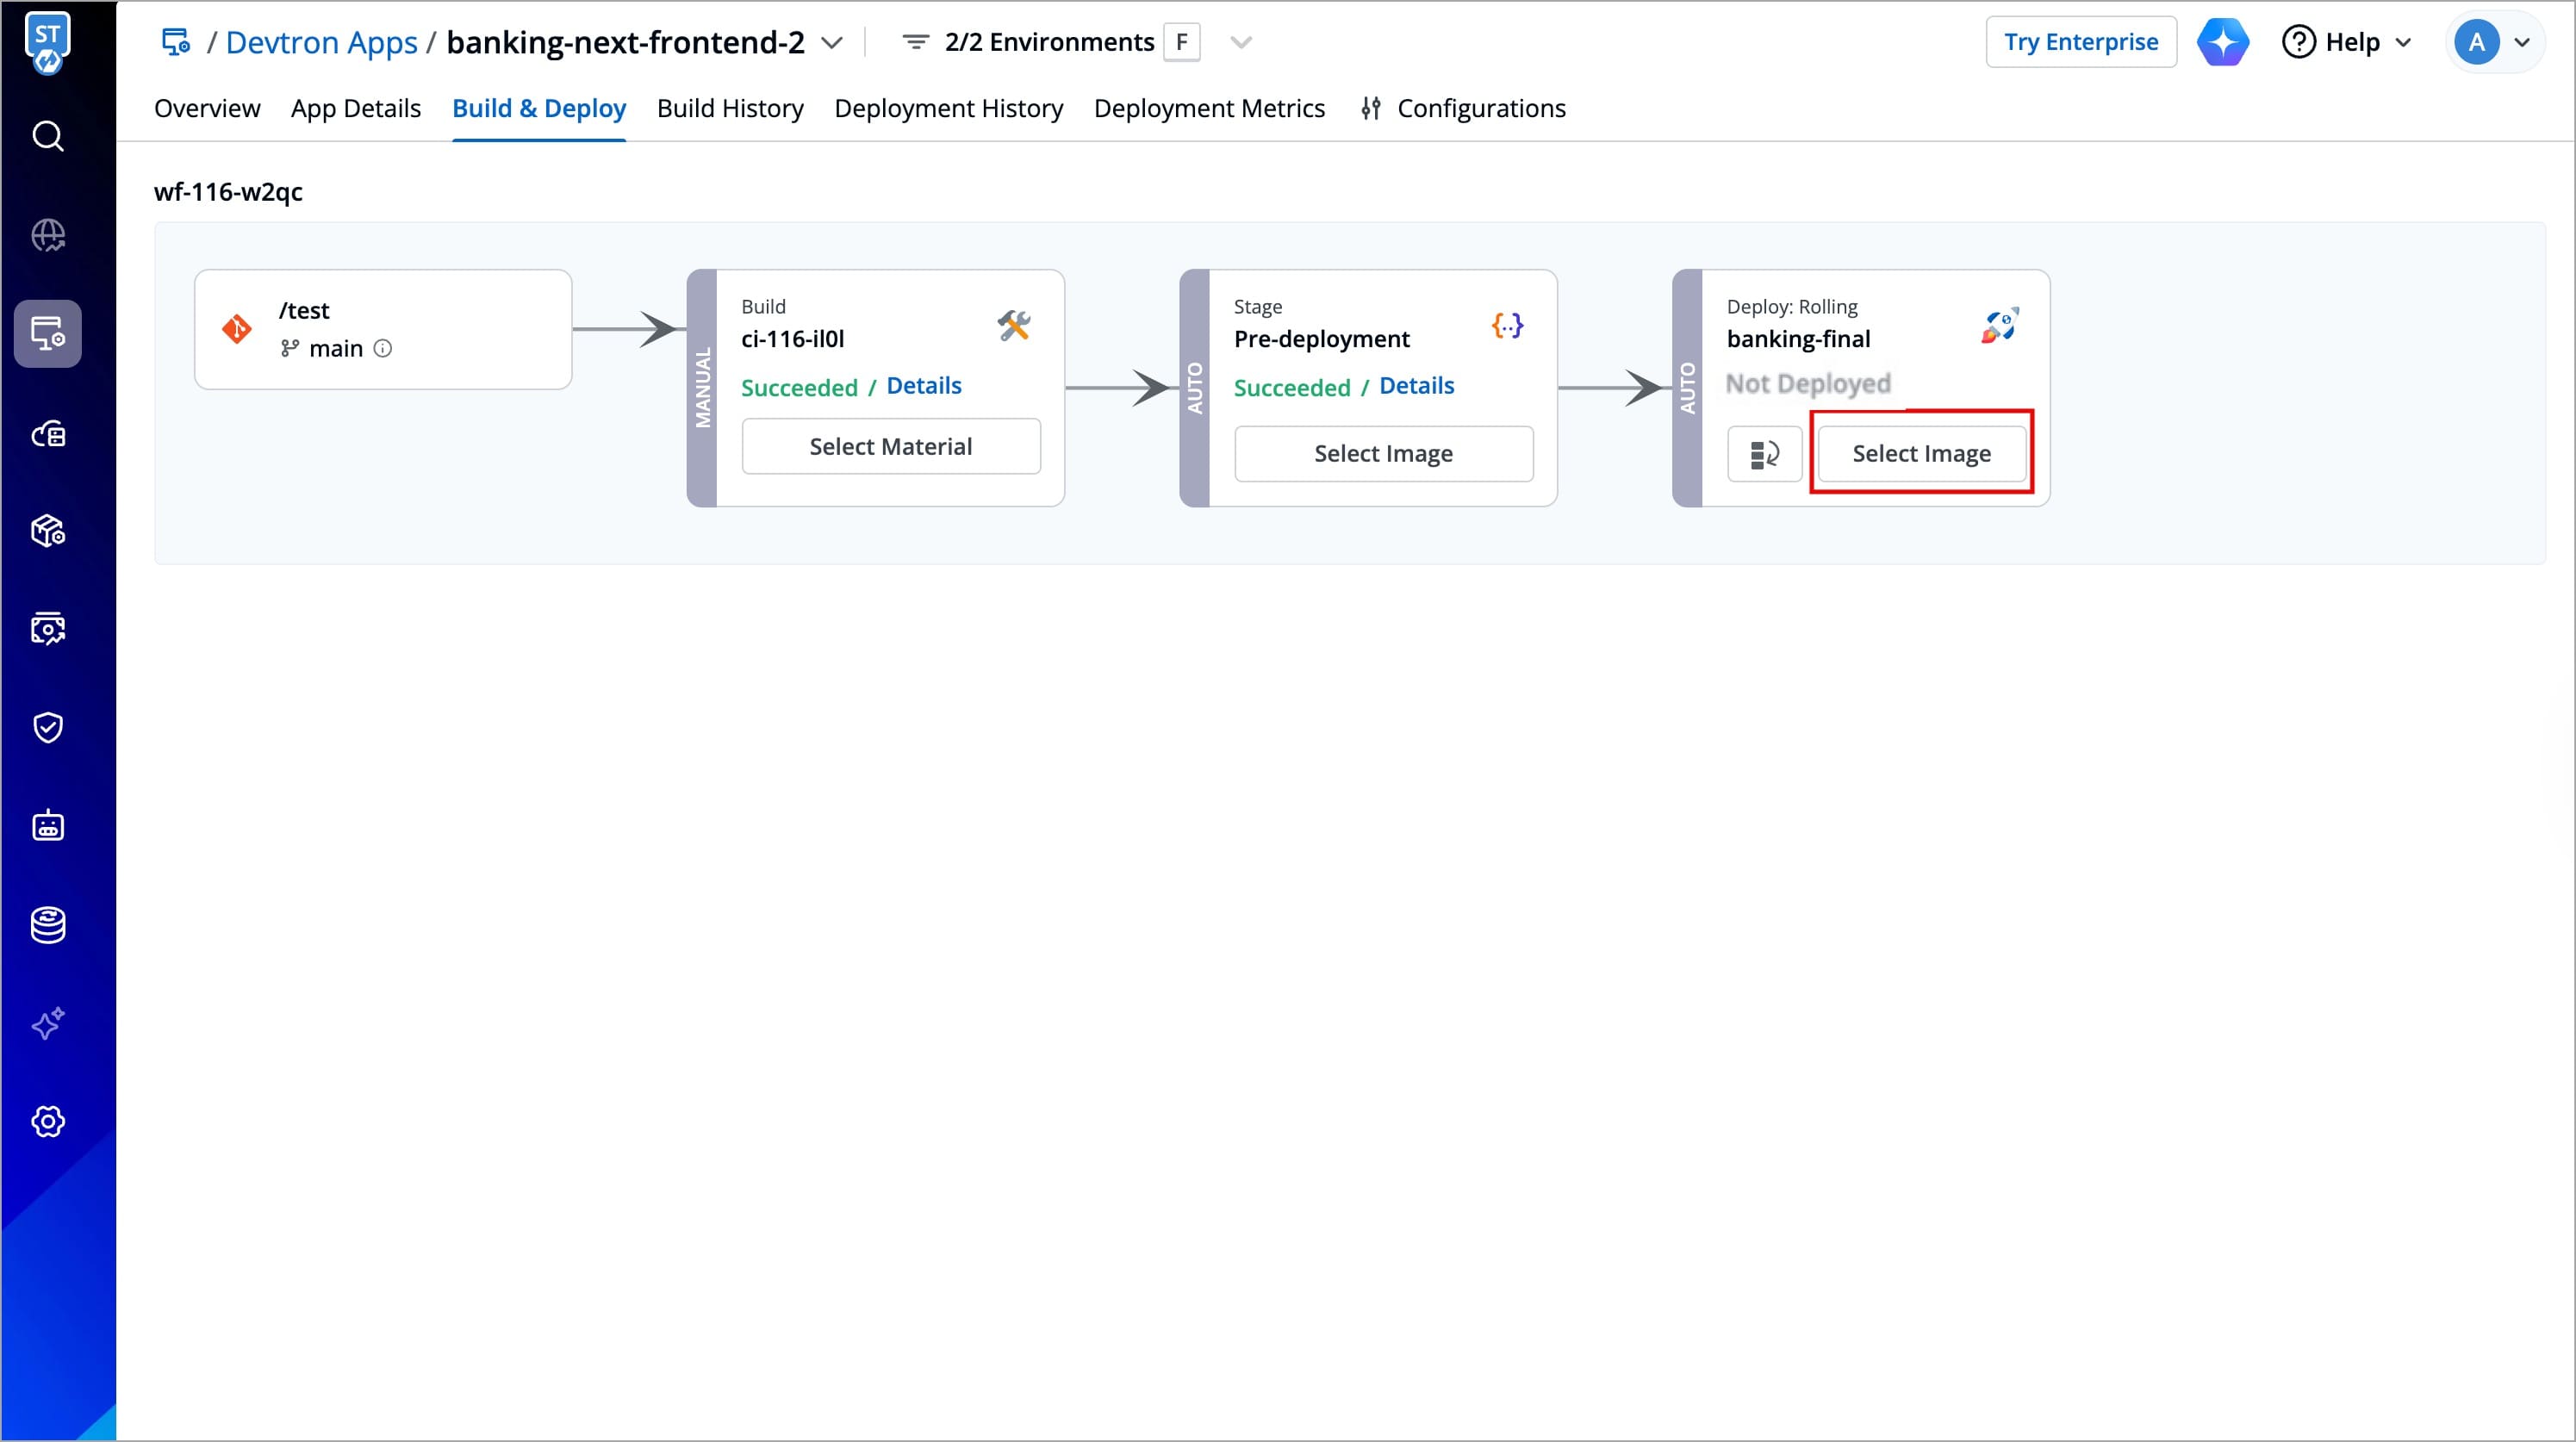Click the blue AI sparkle assistant icon

click(x=2222, y=42)
